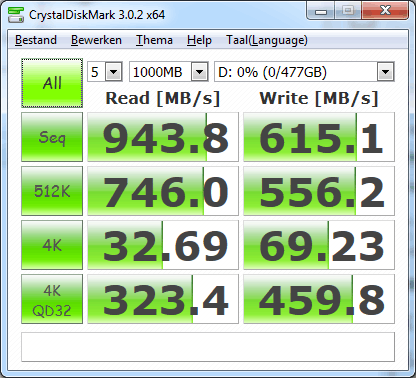Click the empty comment text field
The width and height of the screenshot is (416, 378).
point(208,347)
